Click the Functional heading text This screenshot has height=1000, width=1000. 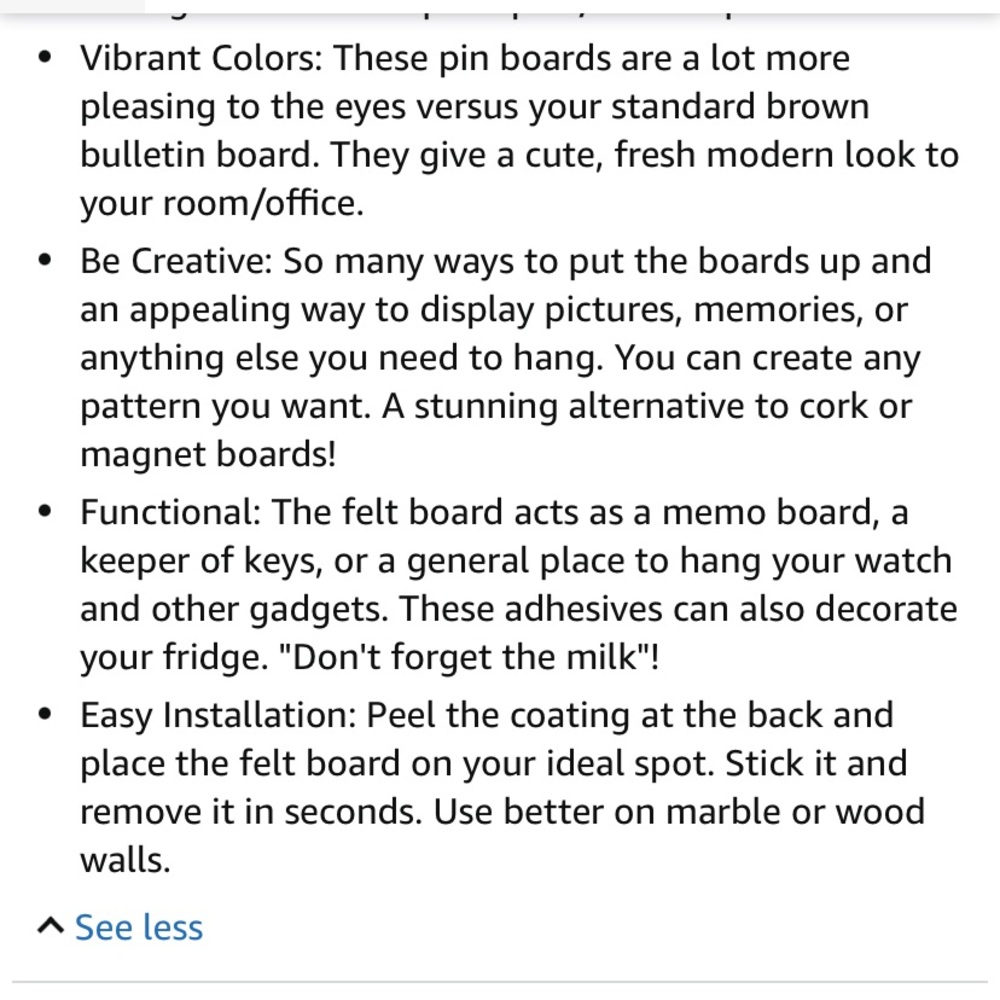pos(171,512)
